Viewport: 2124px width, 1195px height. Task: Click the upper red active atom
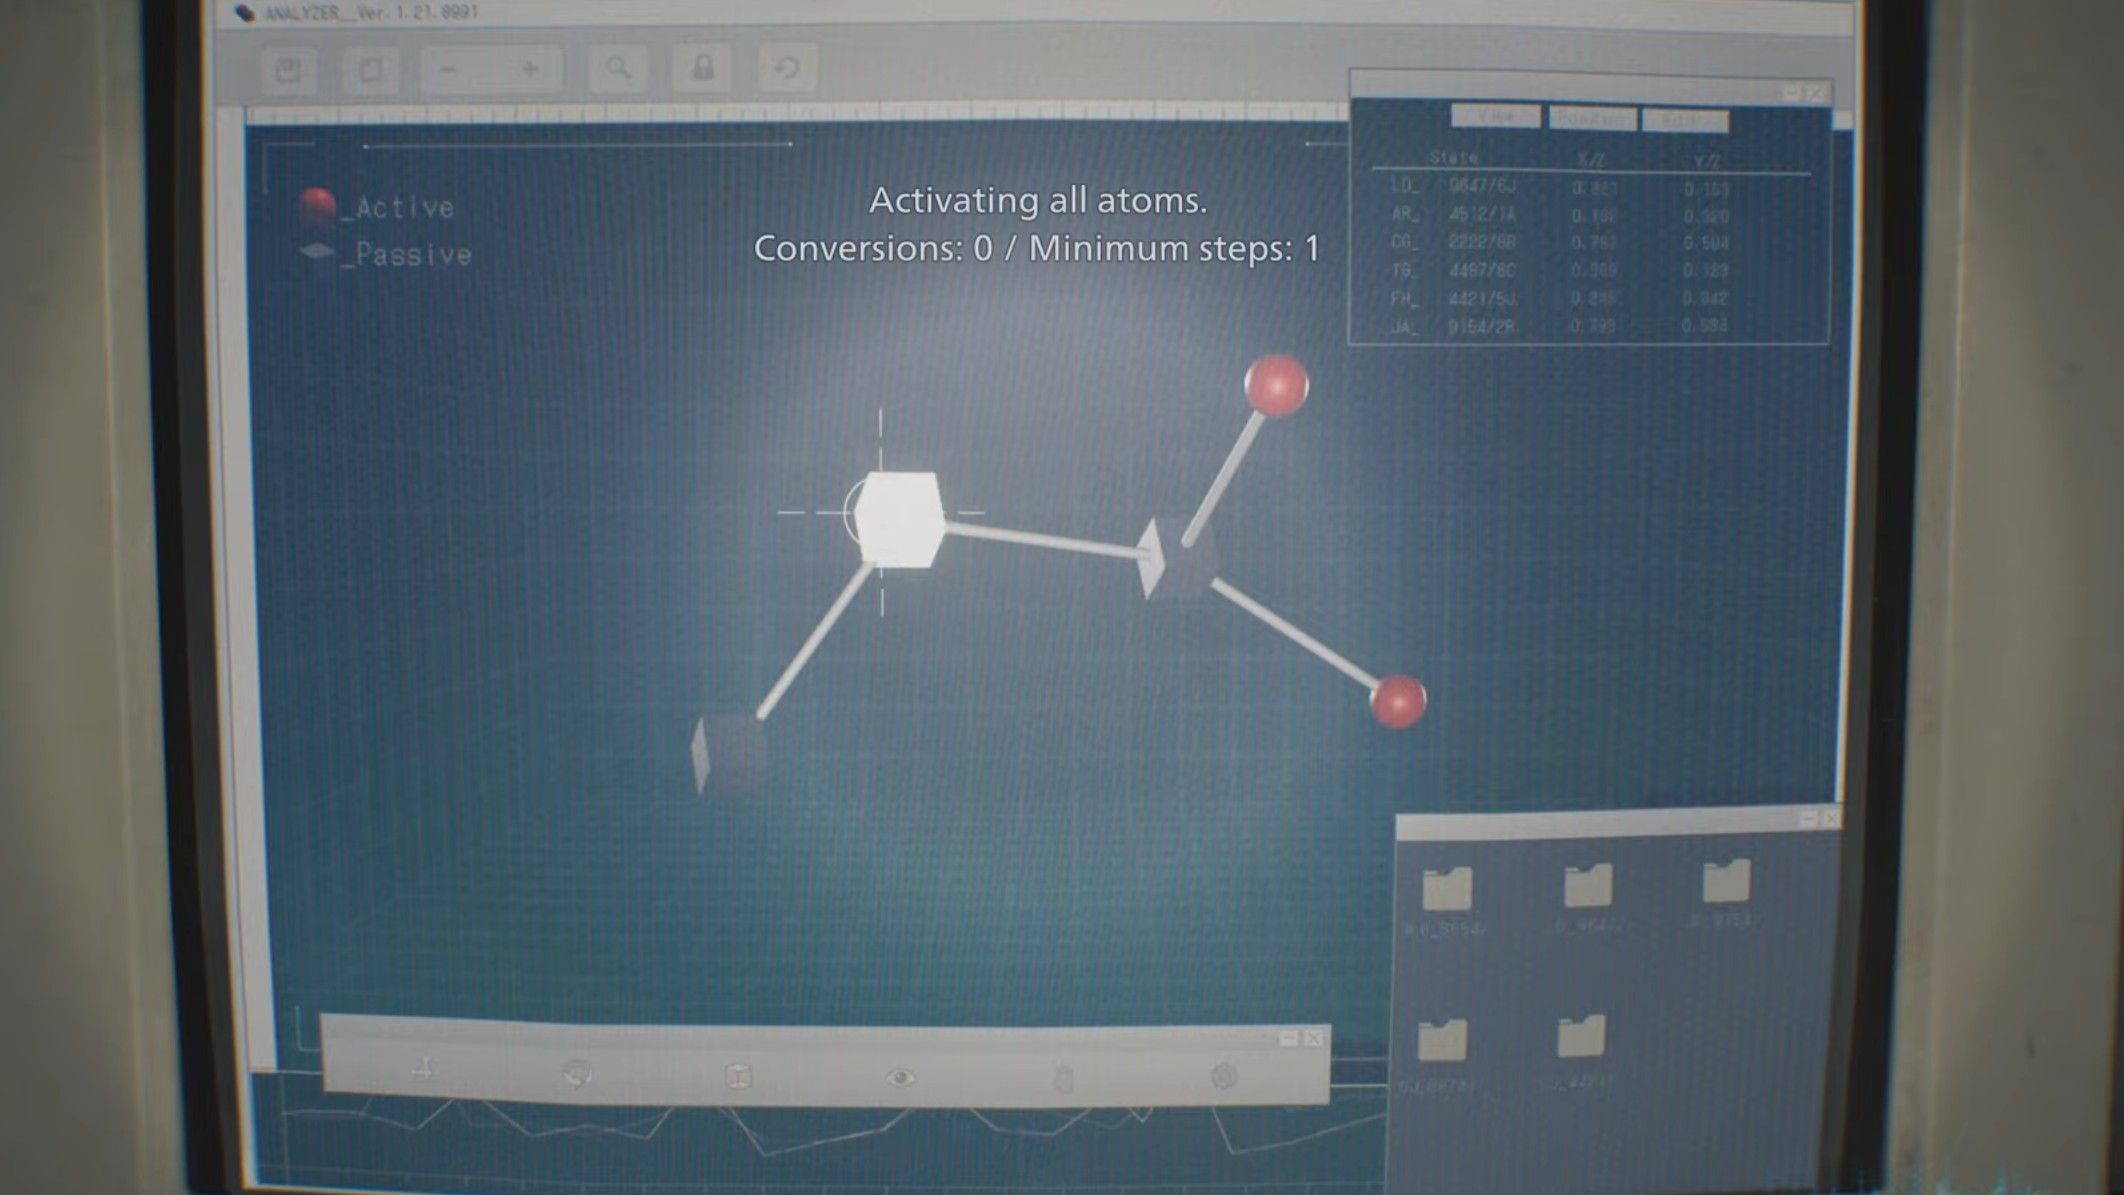(x=1276, y=385)
